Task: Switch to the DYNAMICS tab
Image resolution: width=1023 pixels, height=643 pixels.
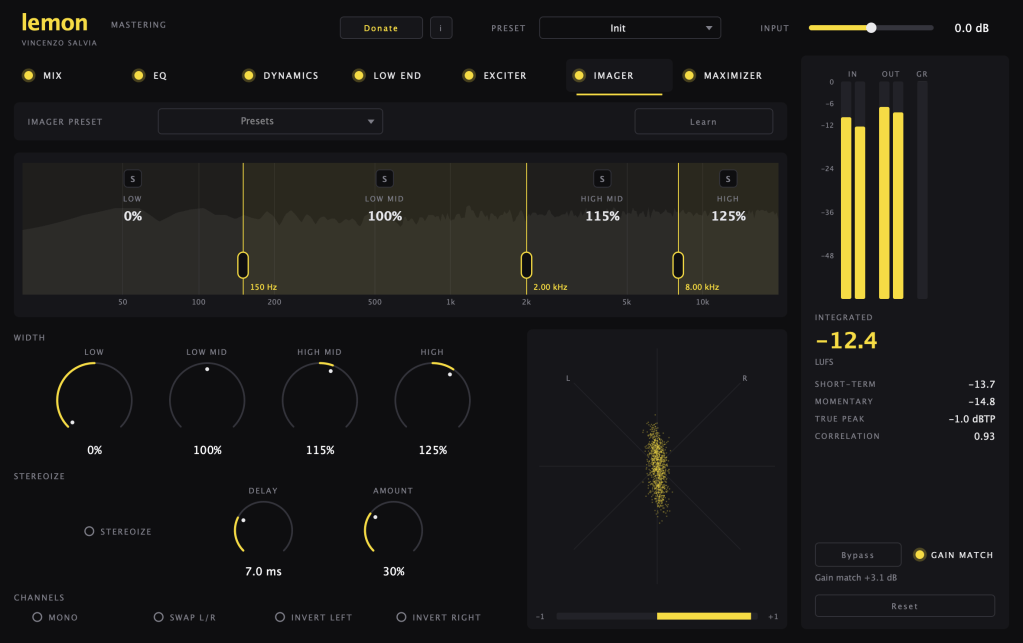Action: [291, 76]
